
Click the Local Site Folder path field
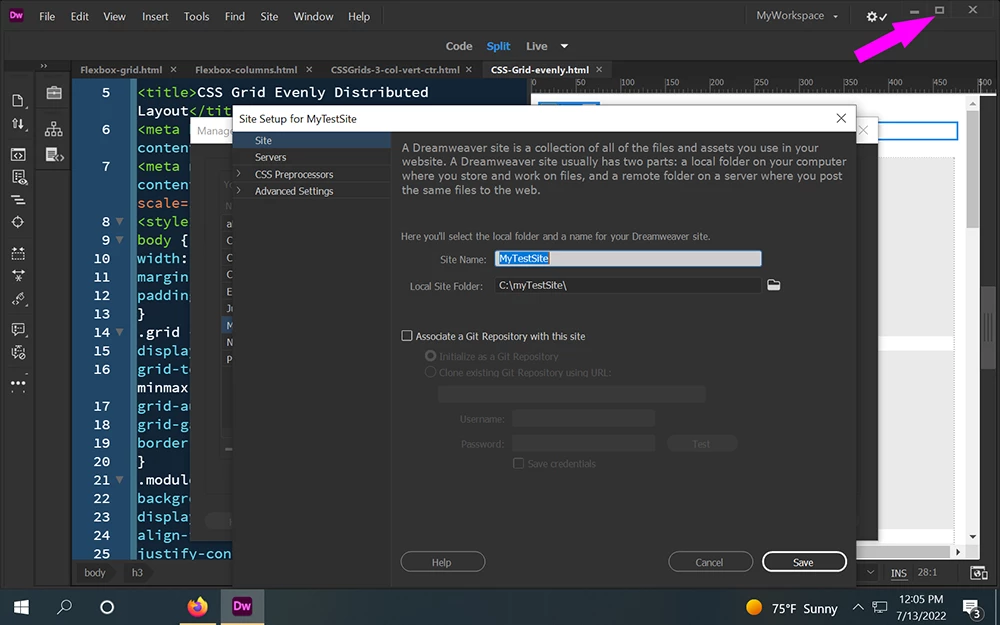(x=628, y=285)
